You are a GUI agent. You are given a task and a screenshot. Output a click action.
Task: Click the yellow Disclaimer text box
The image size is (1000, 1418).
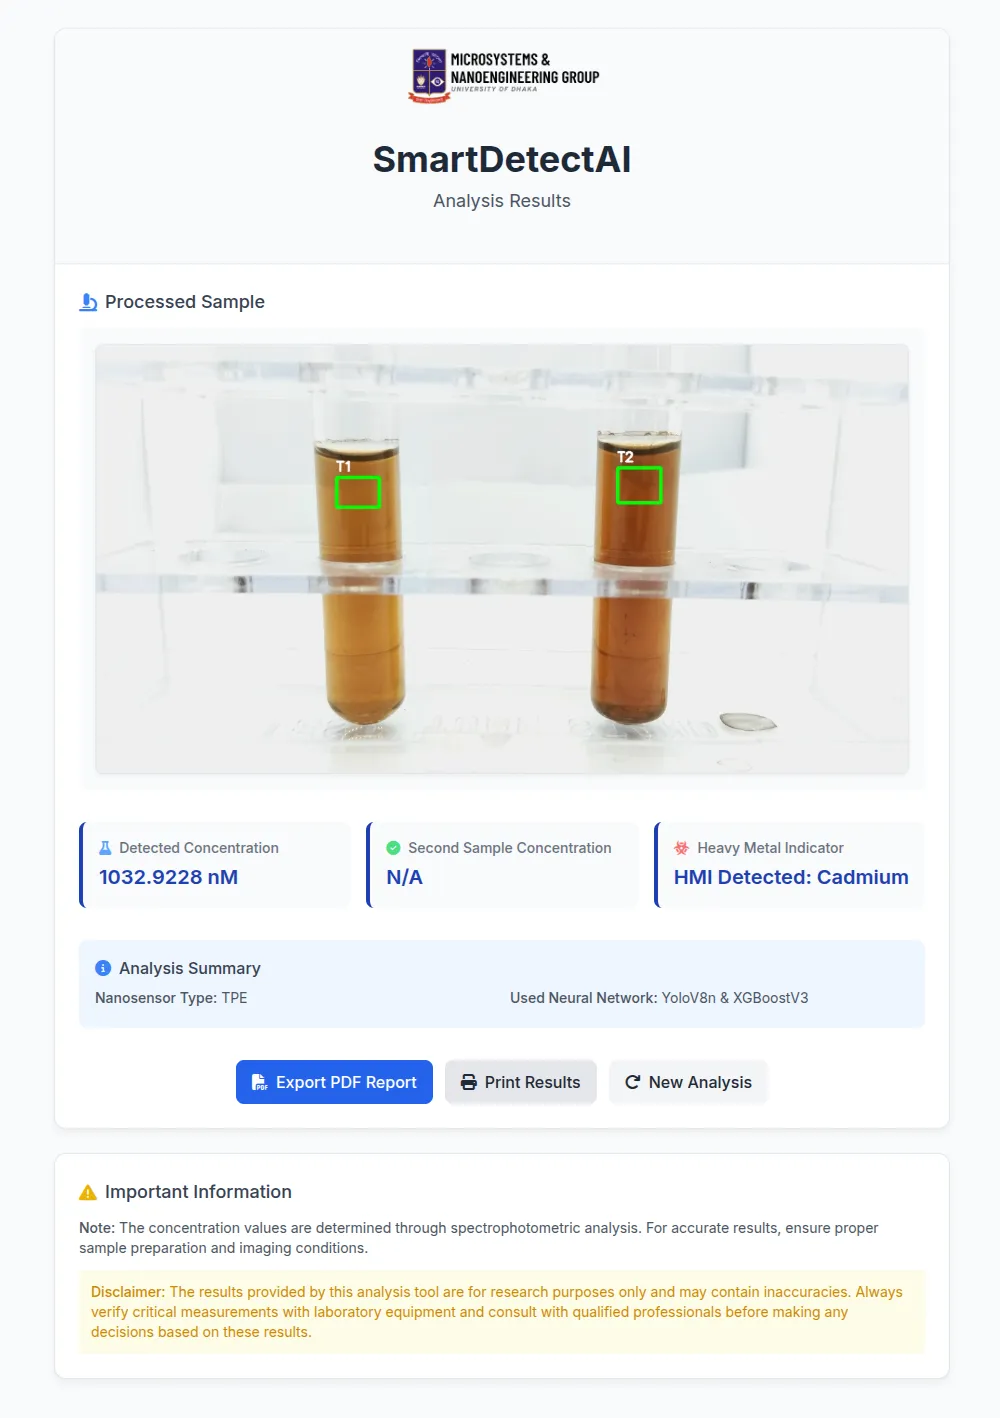coord(502,1312)
